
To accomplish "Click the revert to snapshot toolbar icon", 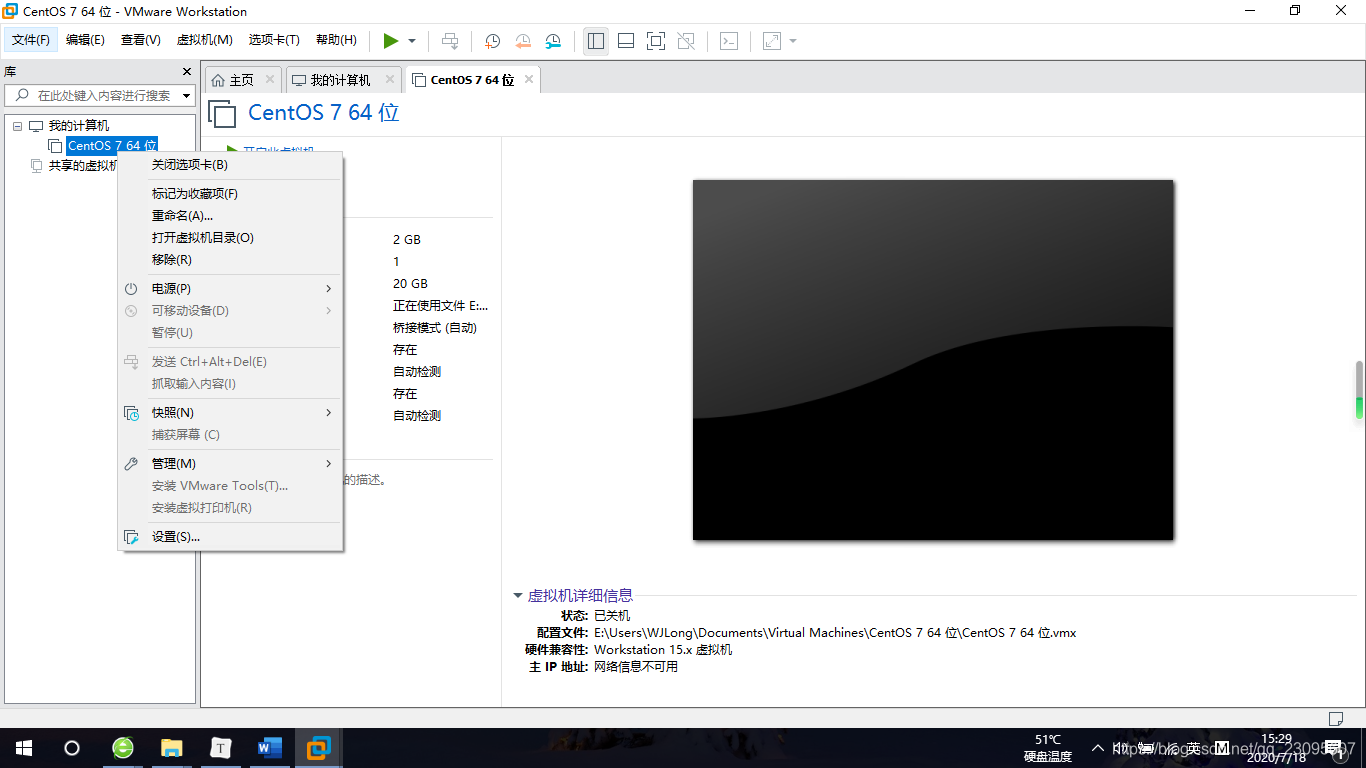I will 523,41.
